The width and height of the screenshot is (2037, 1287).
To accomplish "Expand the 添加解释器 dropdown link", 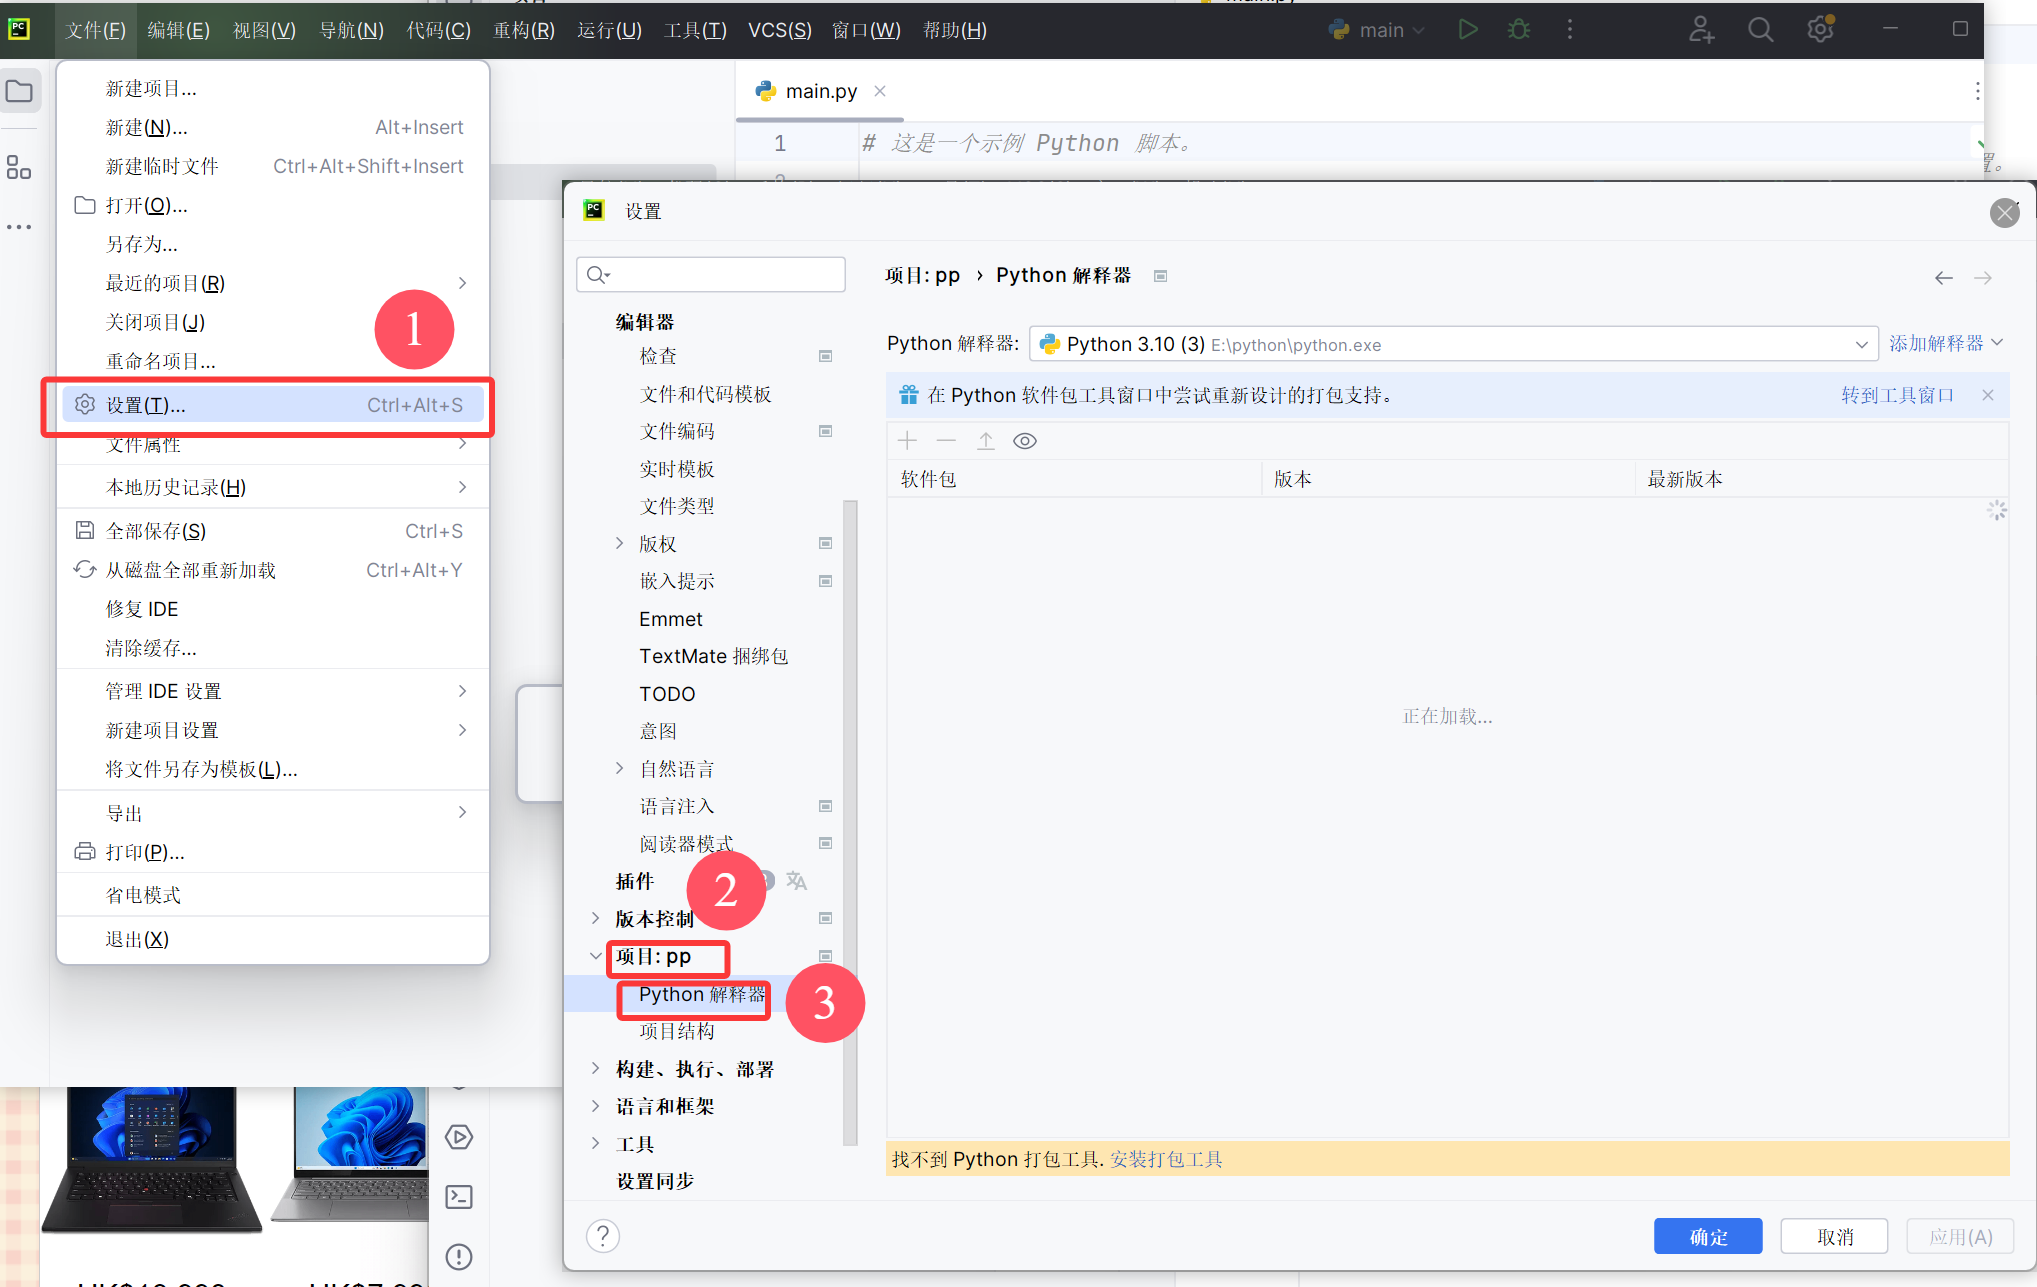I will pos(1945,343).
